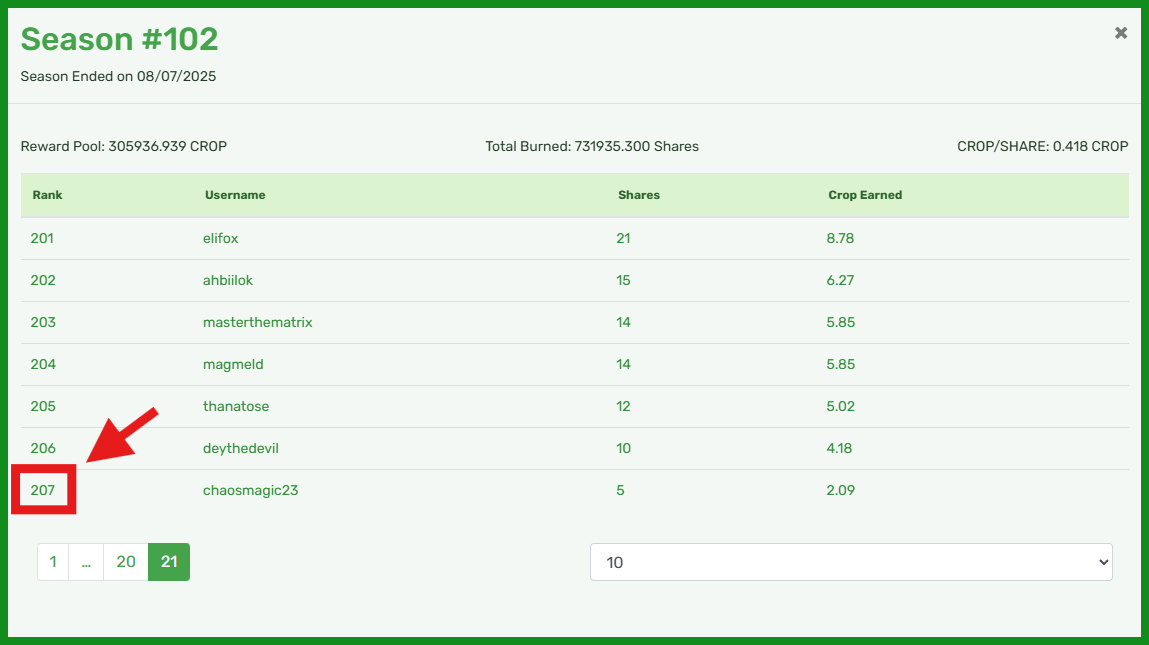The image size is (1149, 645).
Task: Click the Crop Earned column header
Action: (x=865, y=195)
